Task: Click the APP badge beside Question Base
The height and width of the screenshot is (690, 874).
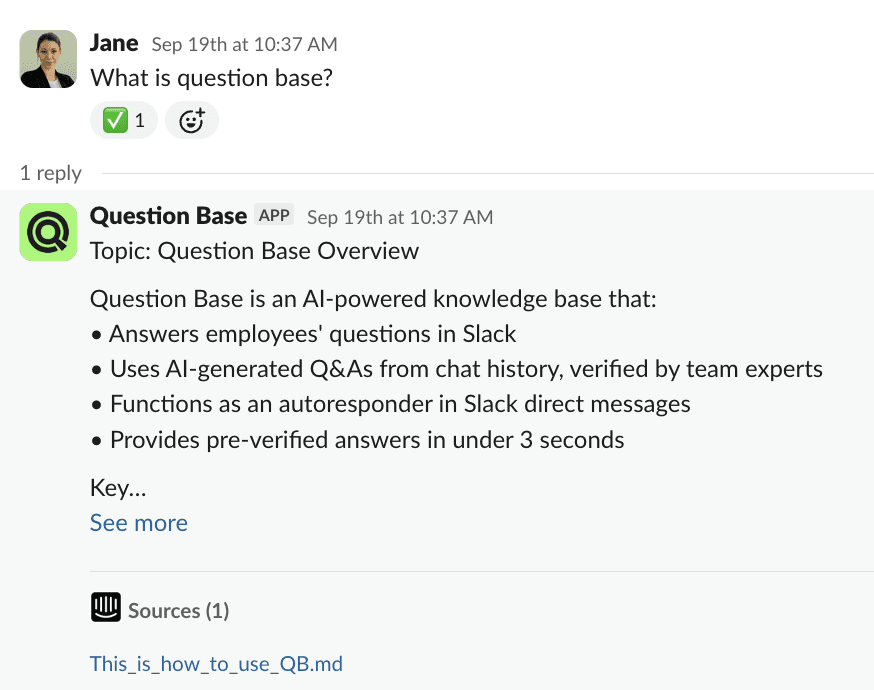Action: coord(274,216)
